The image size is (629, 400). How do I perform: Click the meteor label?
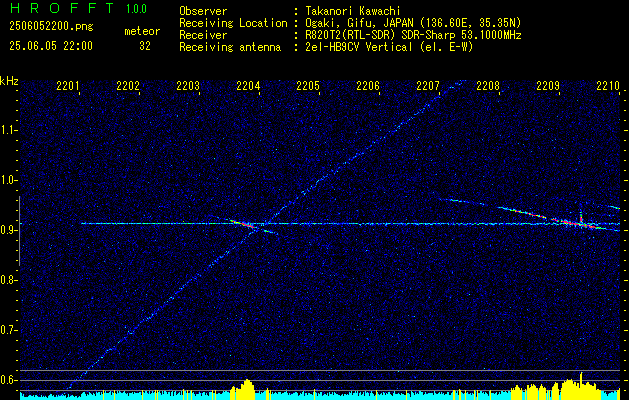pos(142,31)
